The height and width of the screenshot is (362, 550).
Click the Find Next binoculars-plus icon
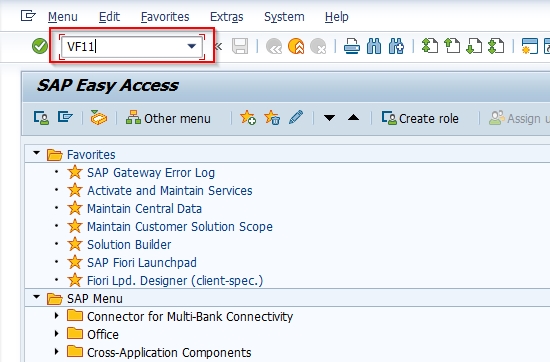(x=396, y=46)
